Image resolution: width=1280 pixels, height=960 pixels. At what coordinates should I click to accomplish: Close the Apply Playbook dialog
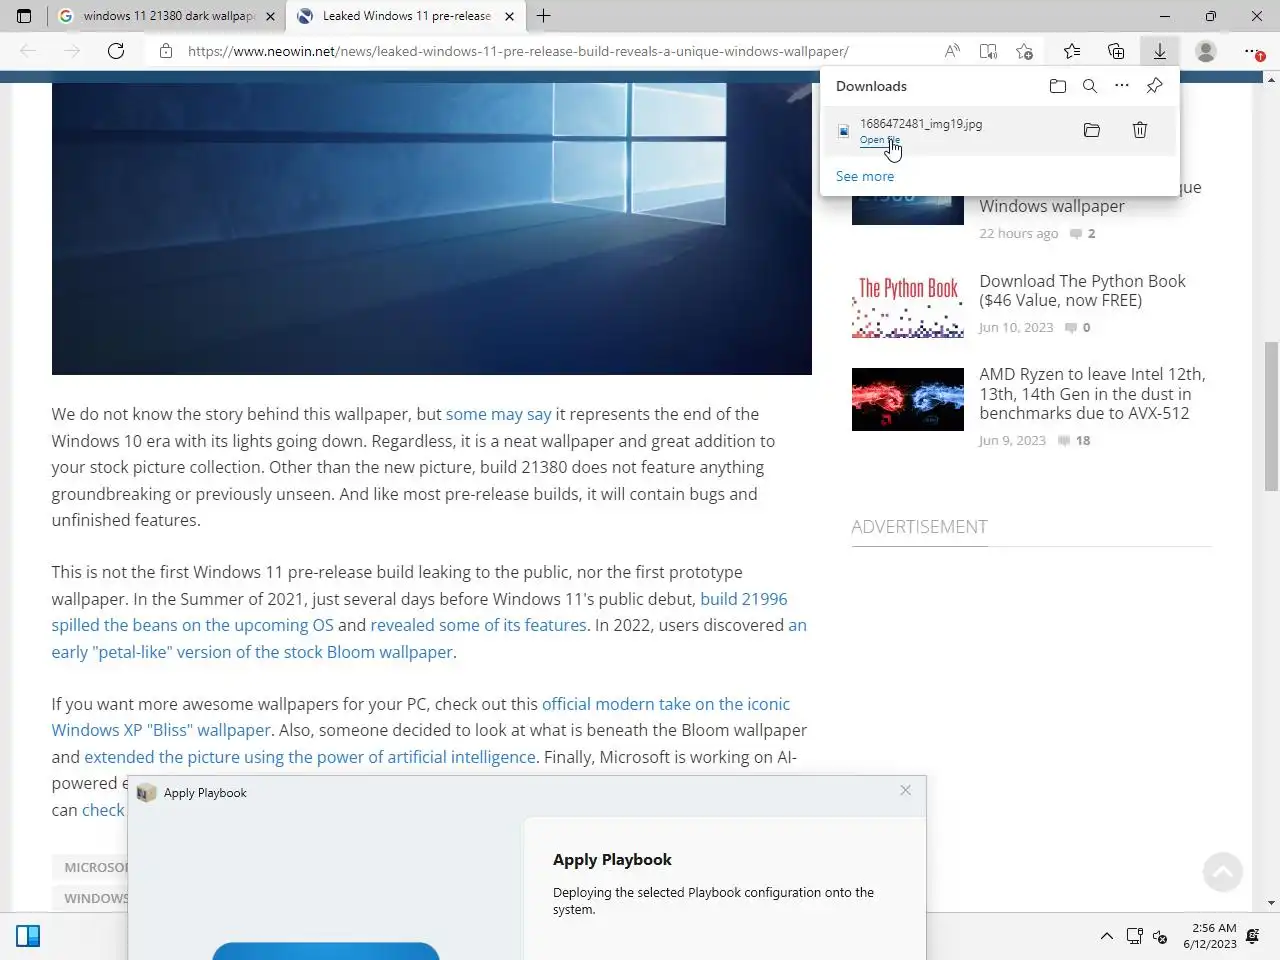pos(906,790)
